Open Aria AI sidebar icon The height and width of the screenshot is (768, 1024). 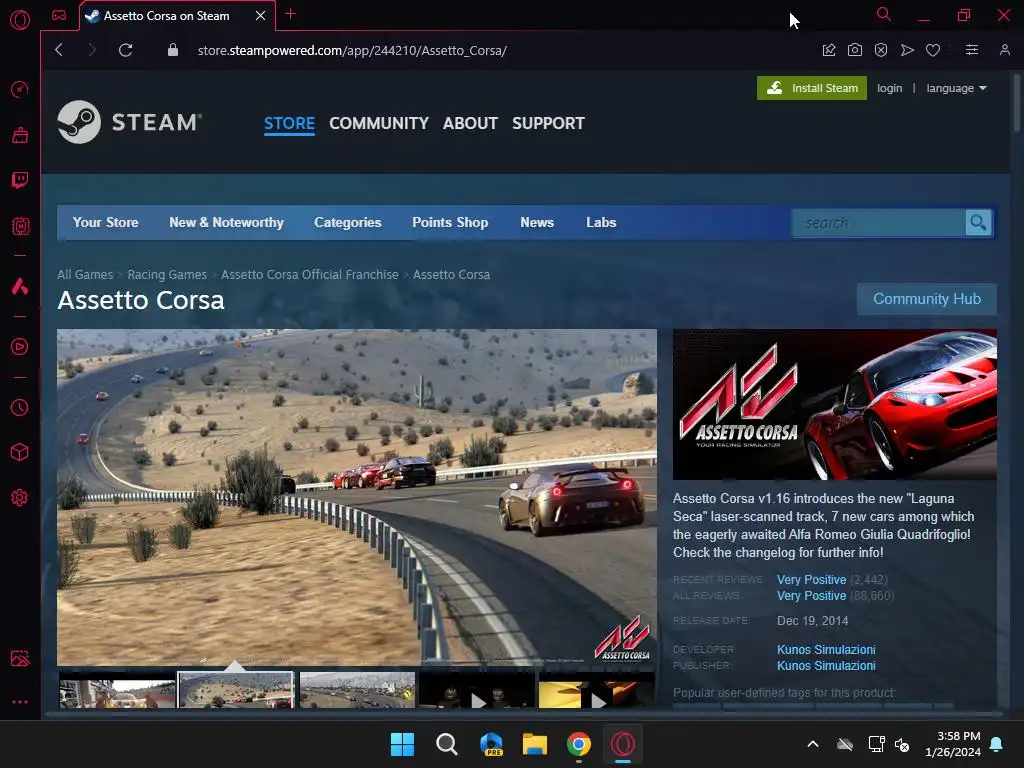point(20,286)
